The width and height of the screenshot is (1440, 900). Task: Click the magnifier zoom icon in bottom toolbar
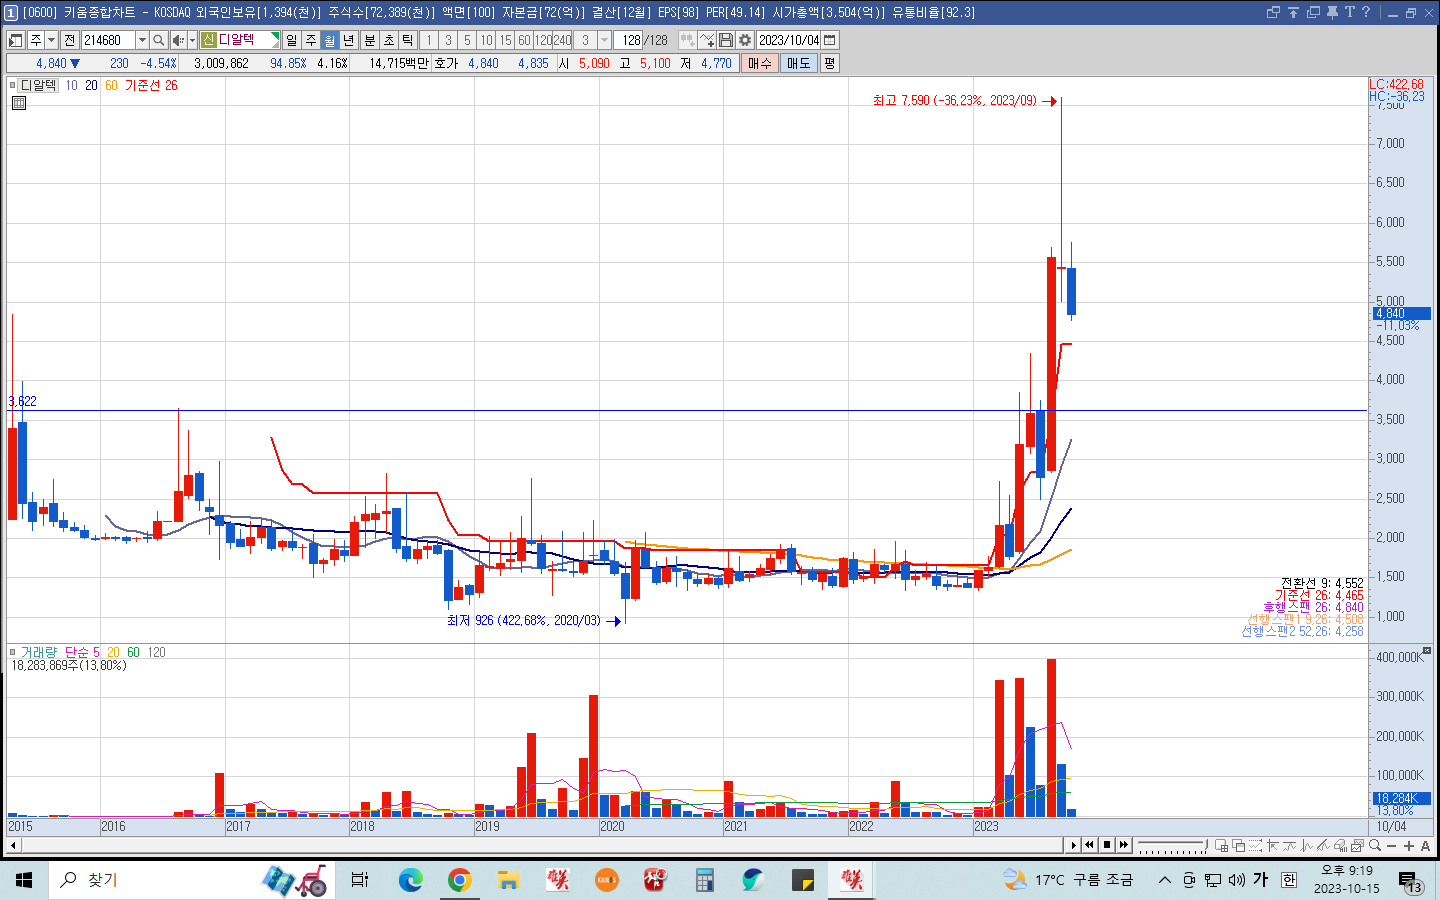[x=1375, y=846]
